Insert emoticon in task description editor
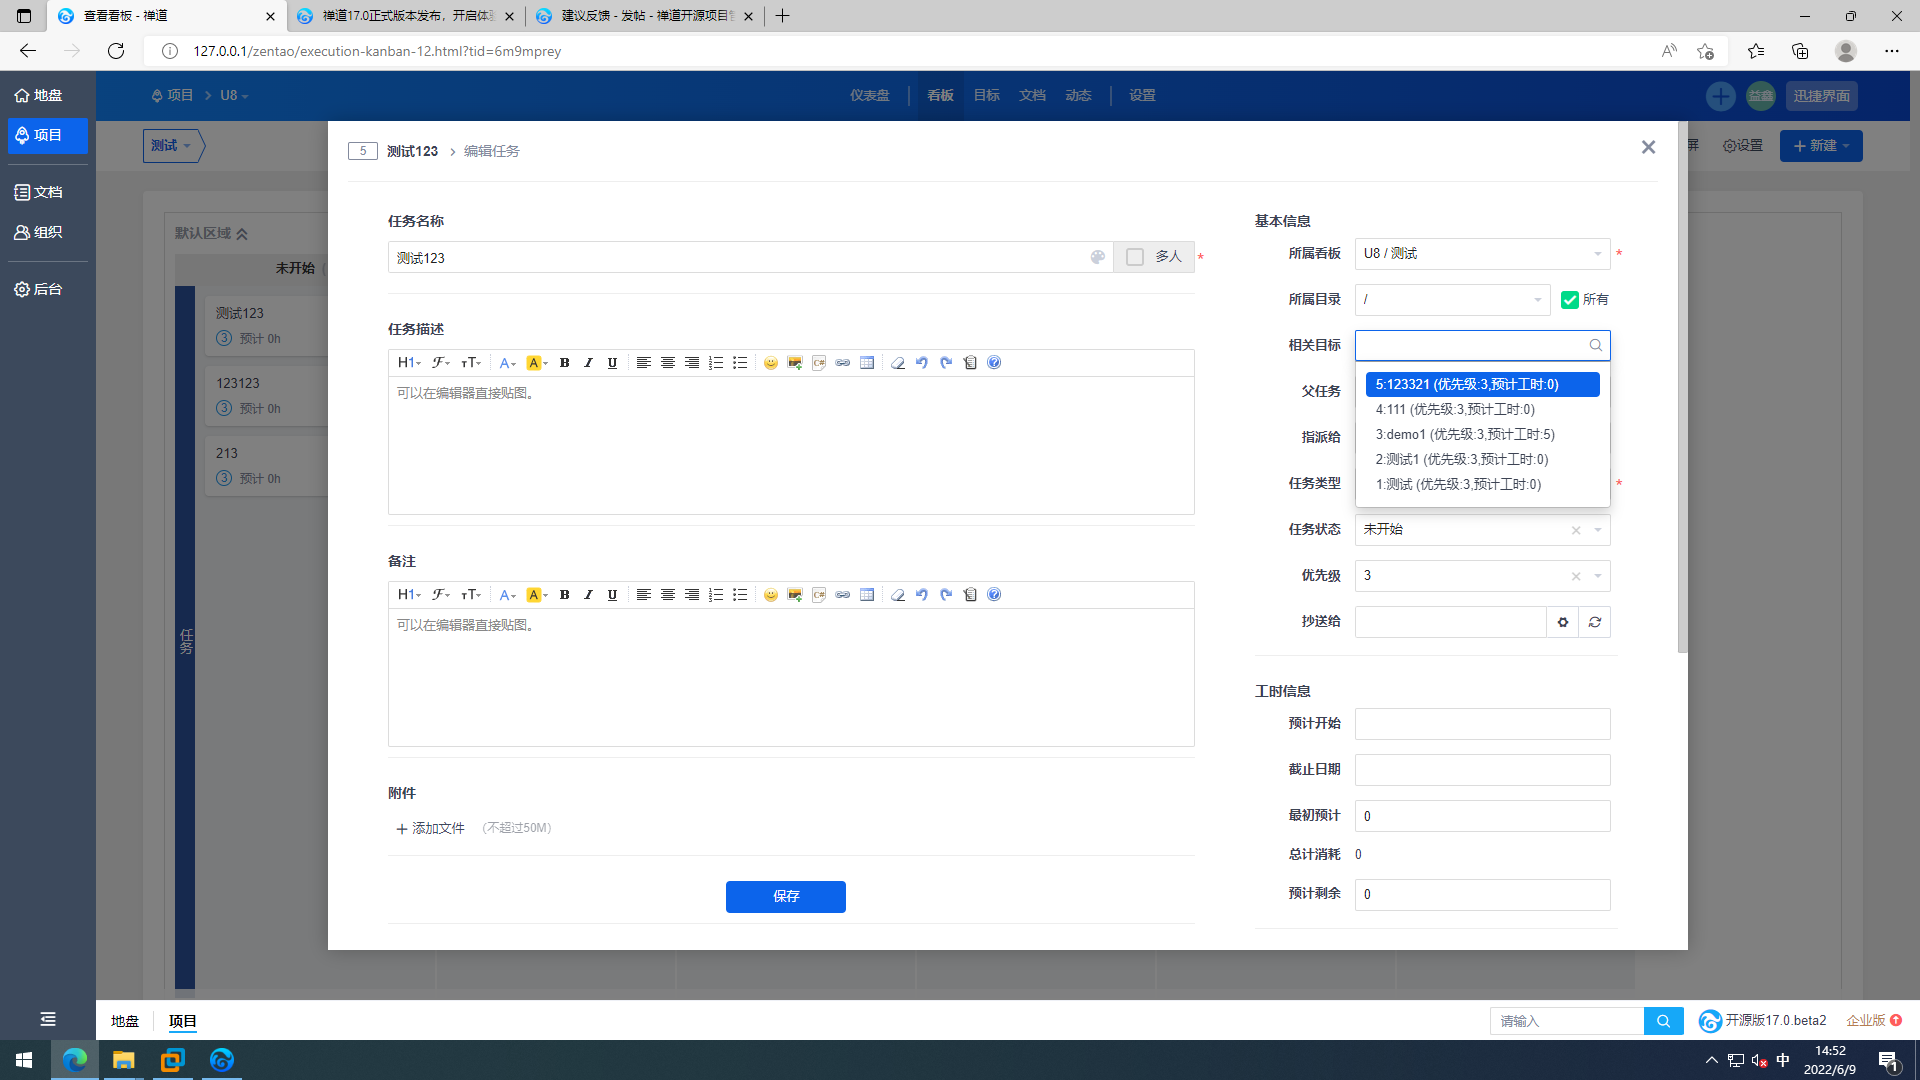Viewport: 1920px width, 1080px height. click(x=770, y=363)
